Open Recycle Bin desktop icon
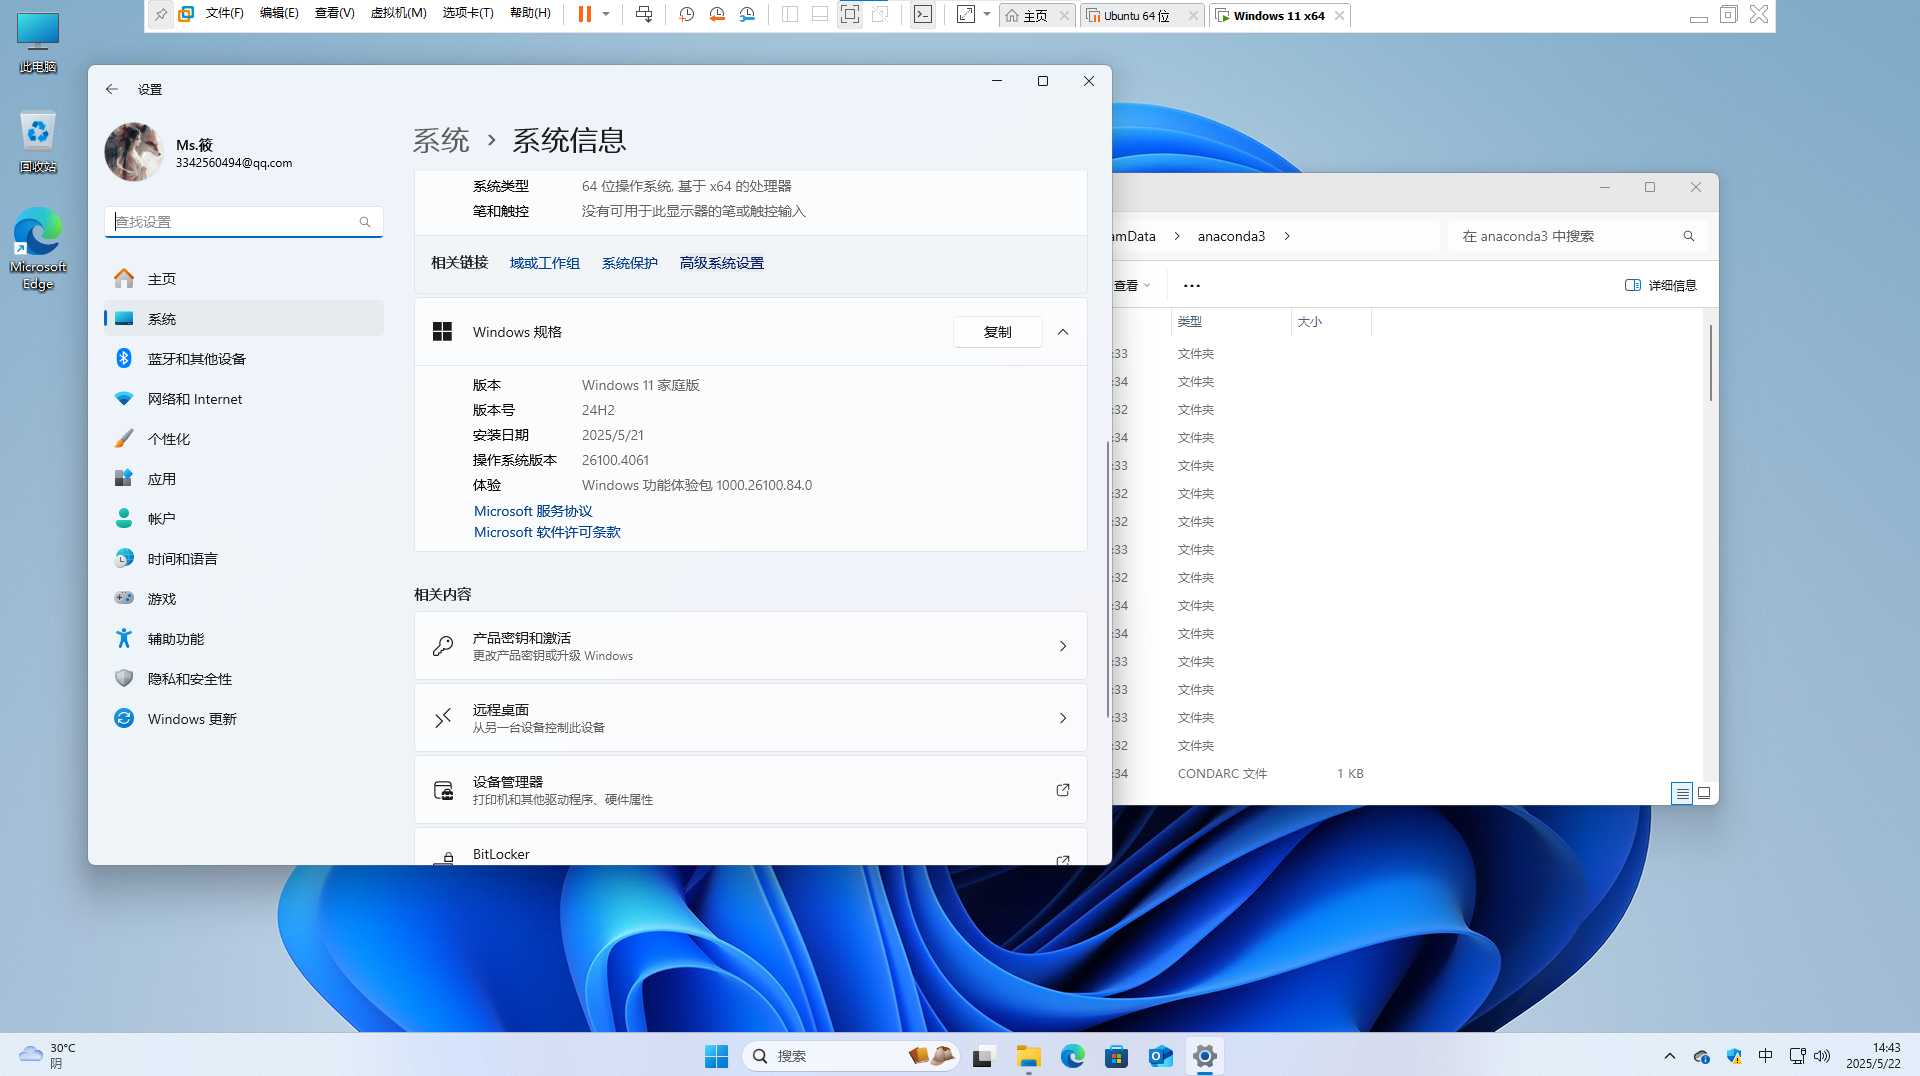1920x1076 pixels. click(x=38, y=140)
